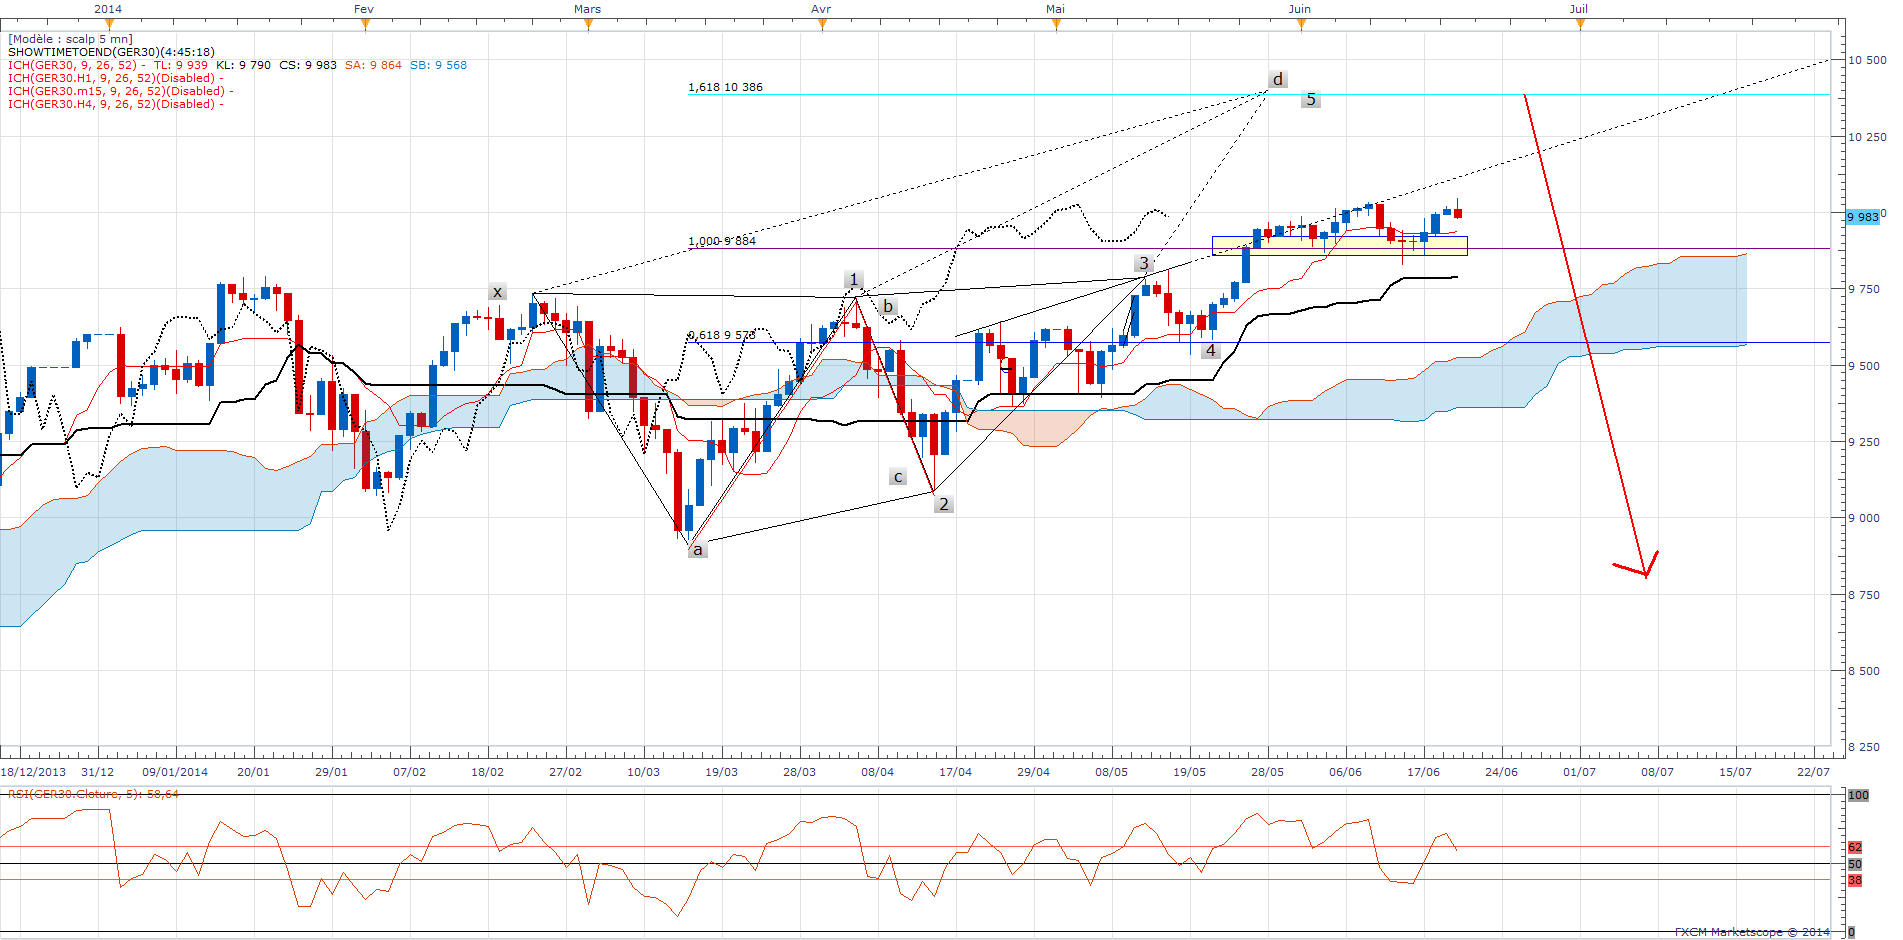The image size is (1903, 940).
Task: Select the Fibonacci "0,618 9 578" label
Action: [x=722, y=335]
